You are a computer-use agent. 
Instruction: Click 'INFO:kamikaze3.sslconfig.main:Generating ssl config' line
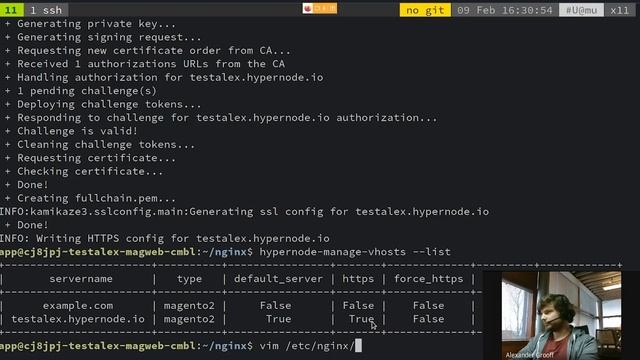(244, 212)
